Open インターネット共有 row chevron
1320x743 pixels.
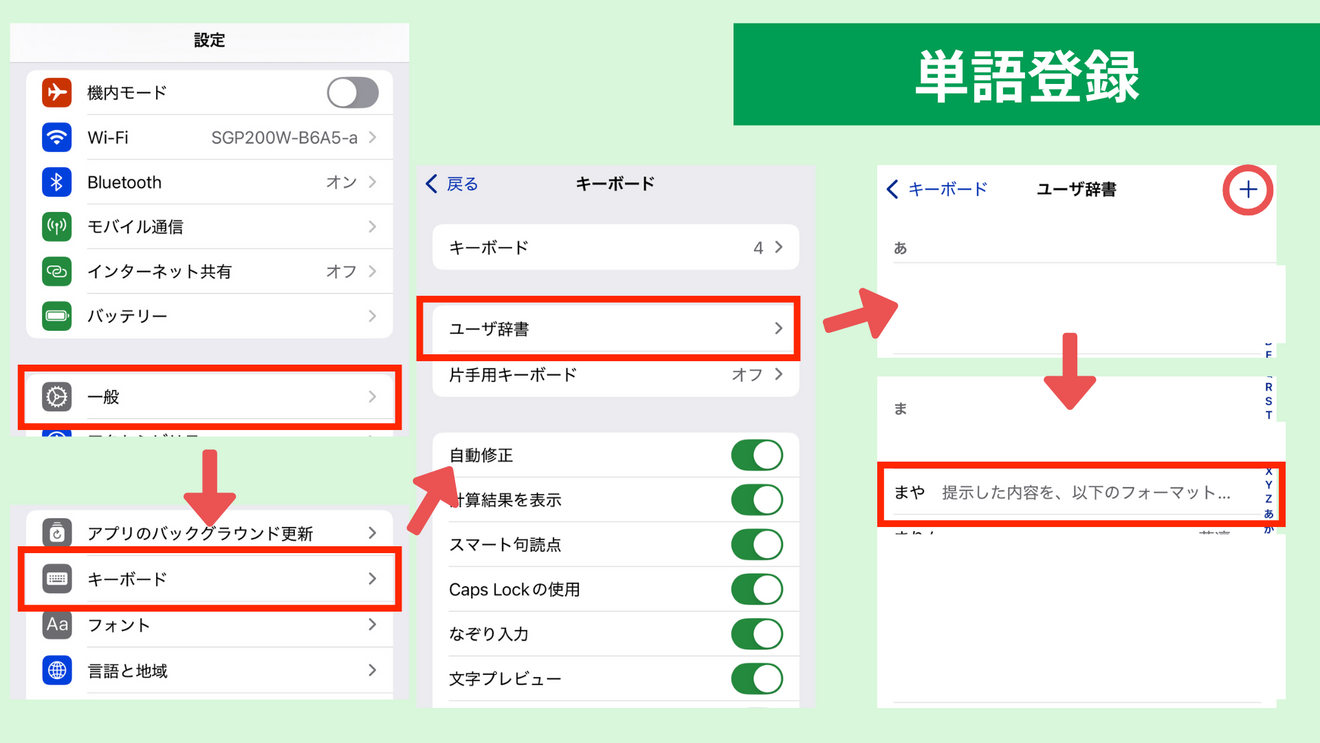(373, 271)
